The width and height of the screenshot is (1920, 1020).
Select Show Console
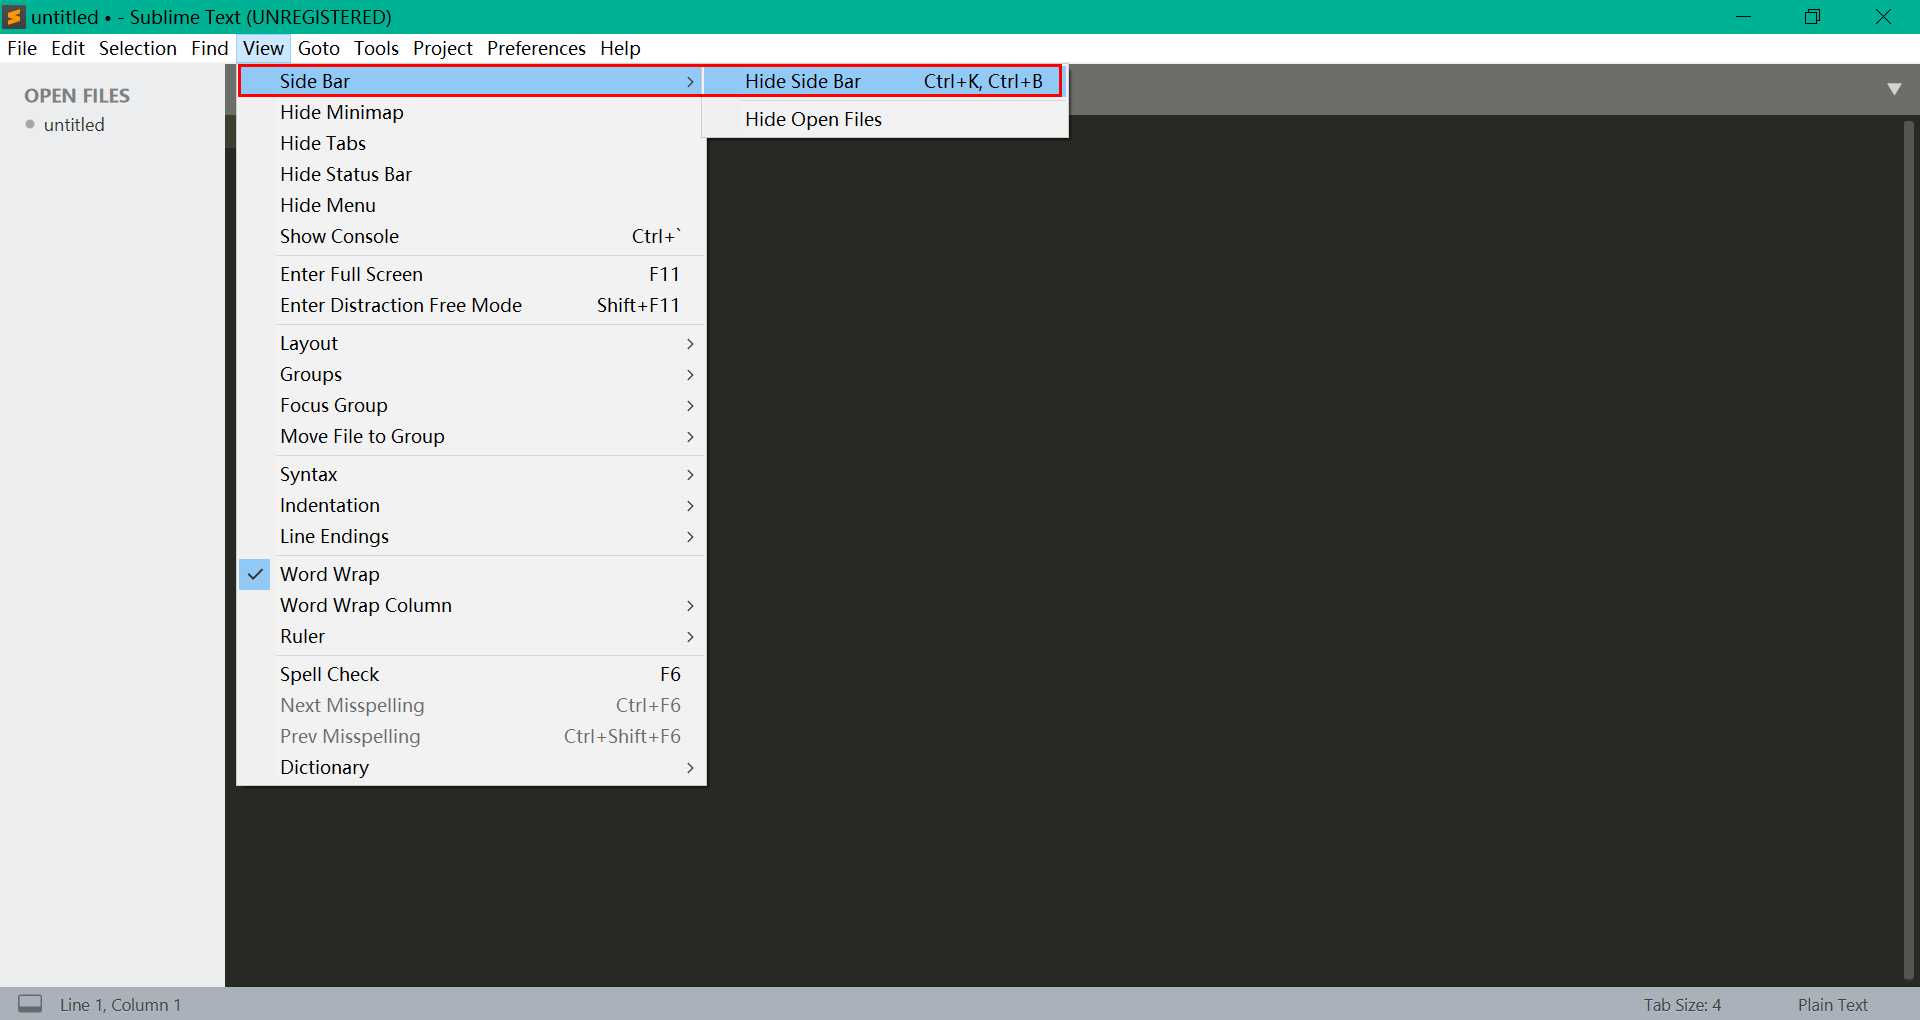pyautogui.click(x=471, y=236)
